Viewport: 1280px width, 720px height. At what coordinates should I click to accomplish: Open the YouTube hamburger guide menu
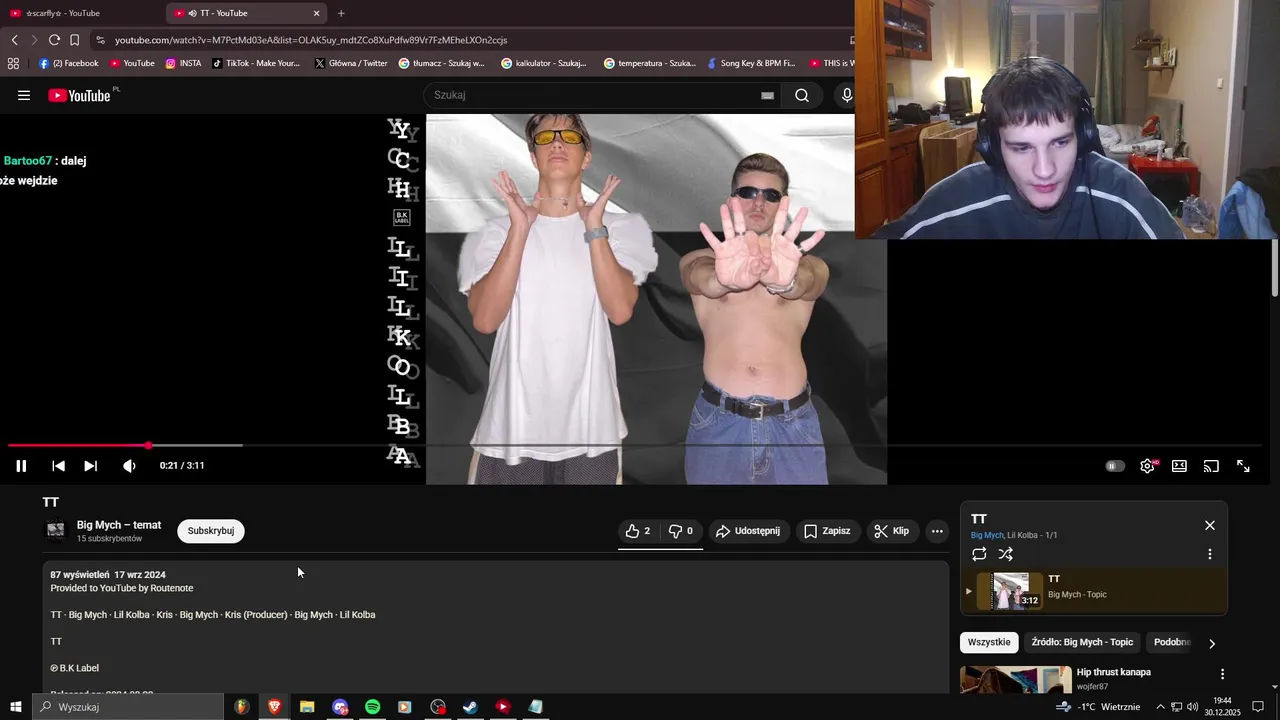[24, 95]
